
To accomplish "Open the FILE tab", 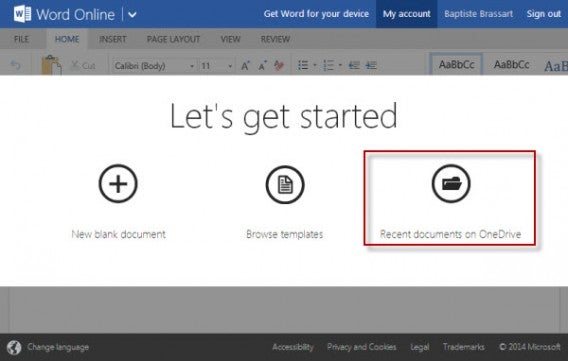I will point(21,39).
